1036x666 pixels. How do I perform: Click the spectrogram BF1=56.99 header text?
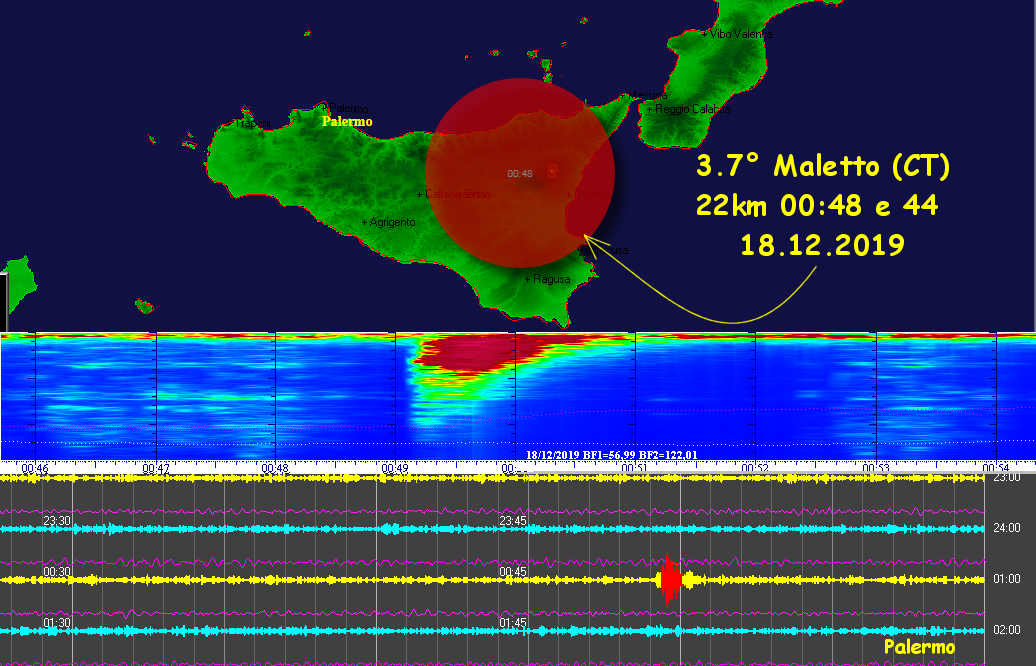[611, 455]
